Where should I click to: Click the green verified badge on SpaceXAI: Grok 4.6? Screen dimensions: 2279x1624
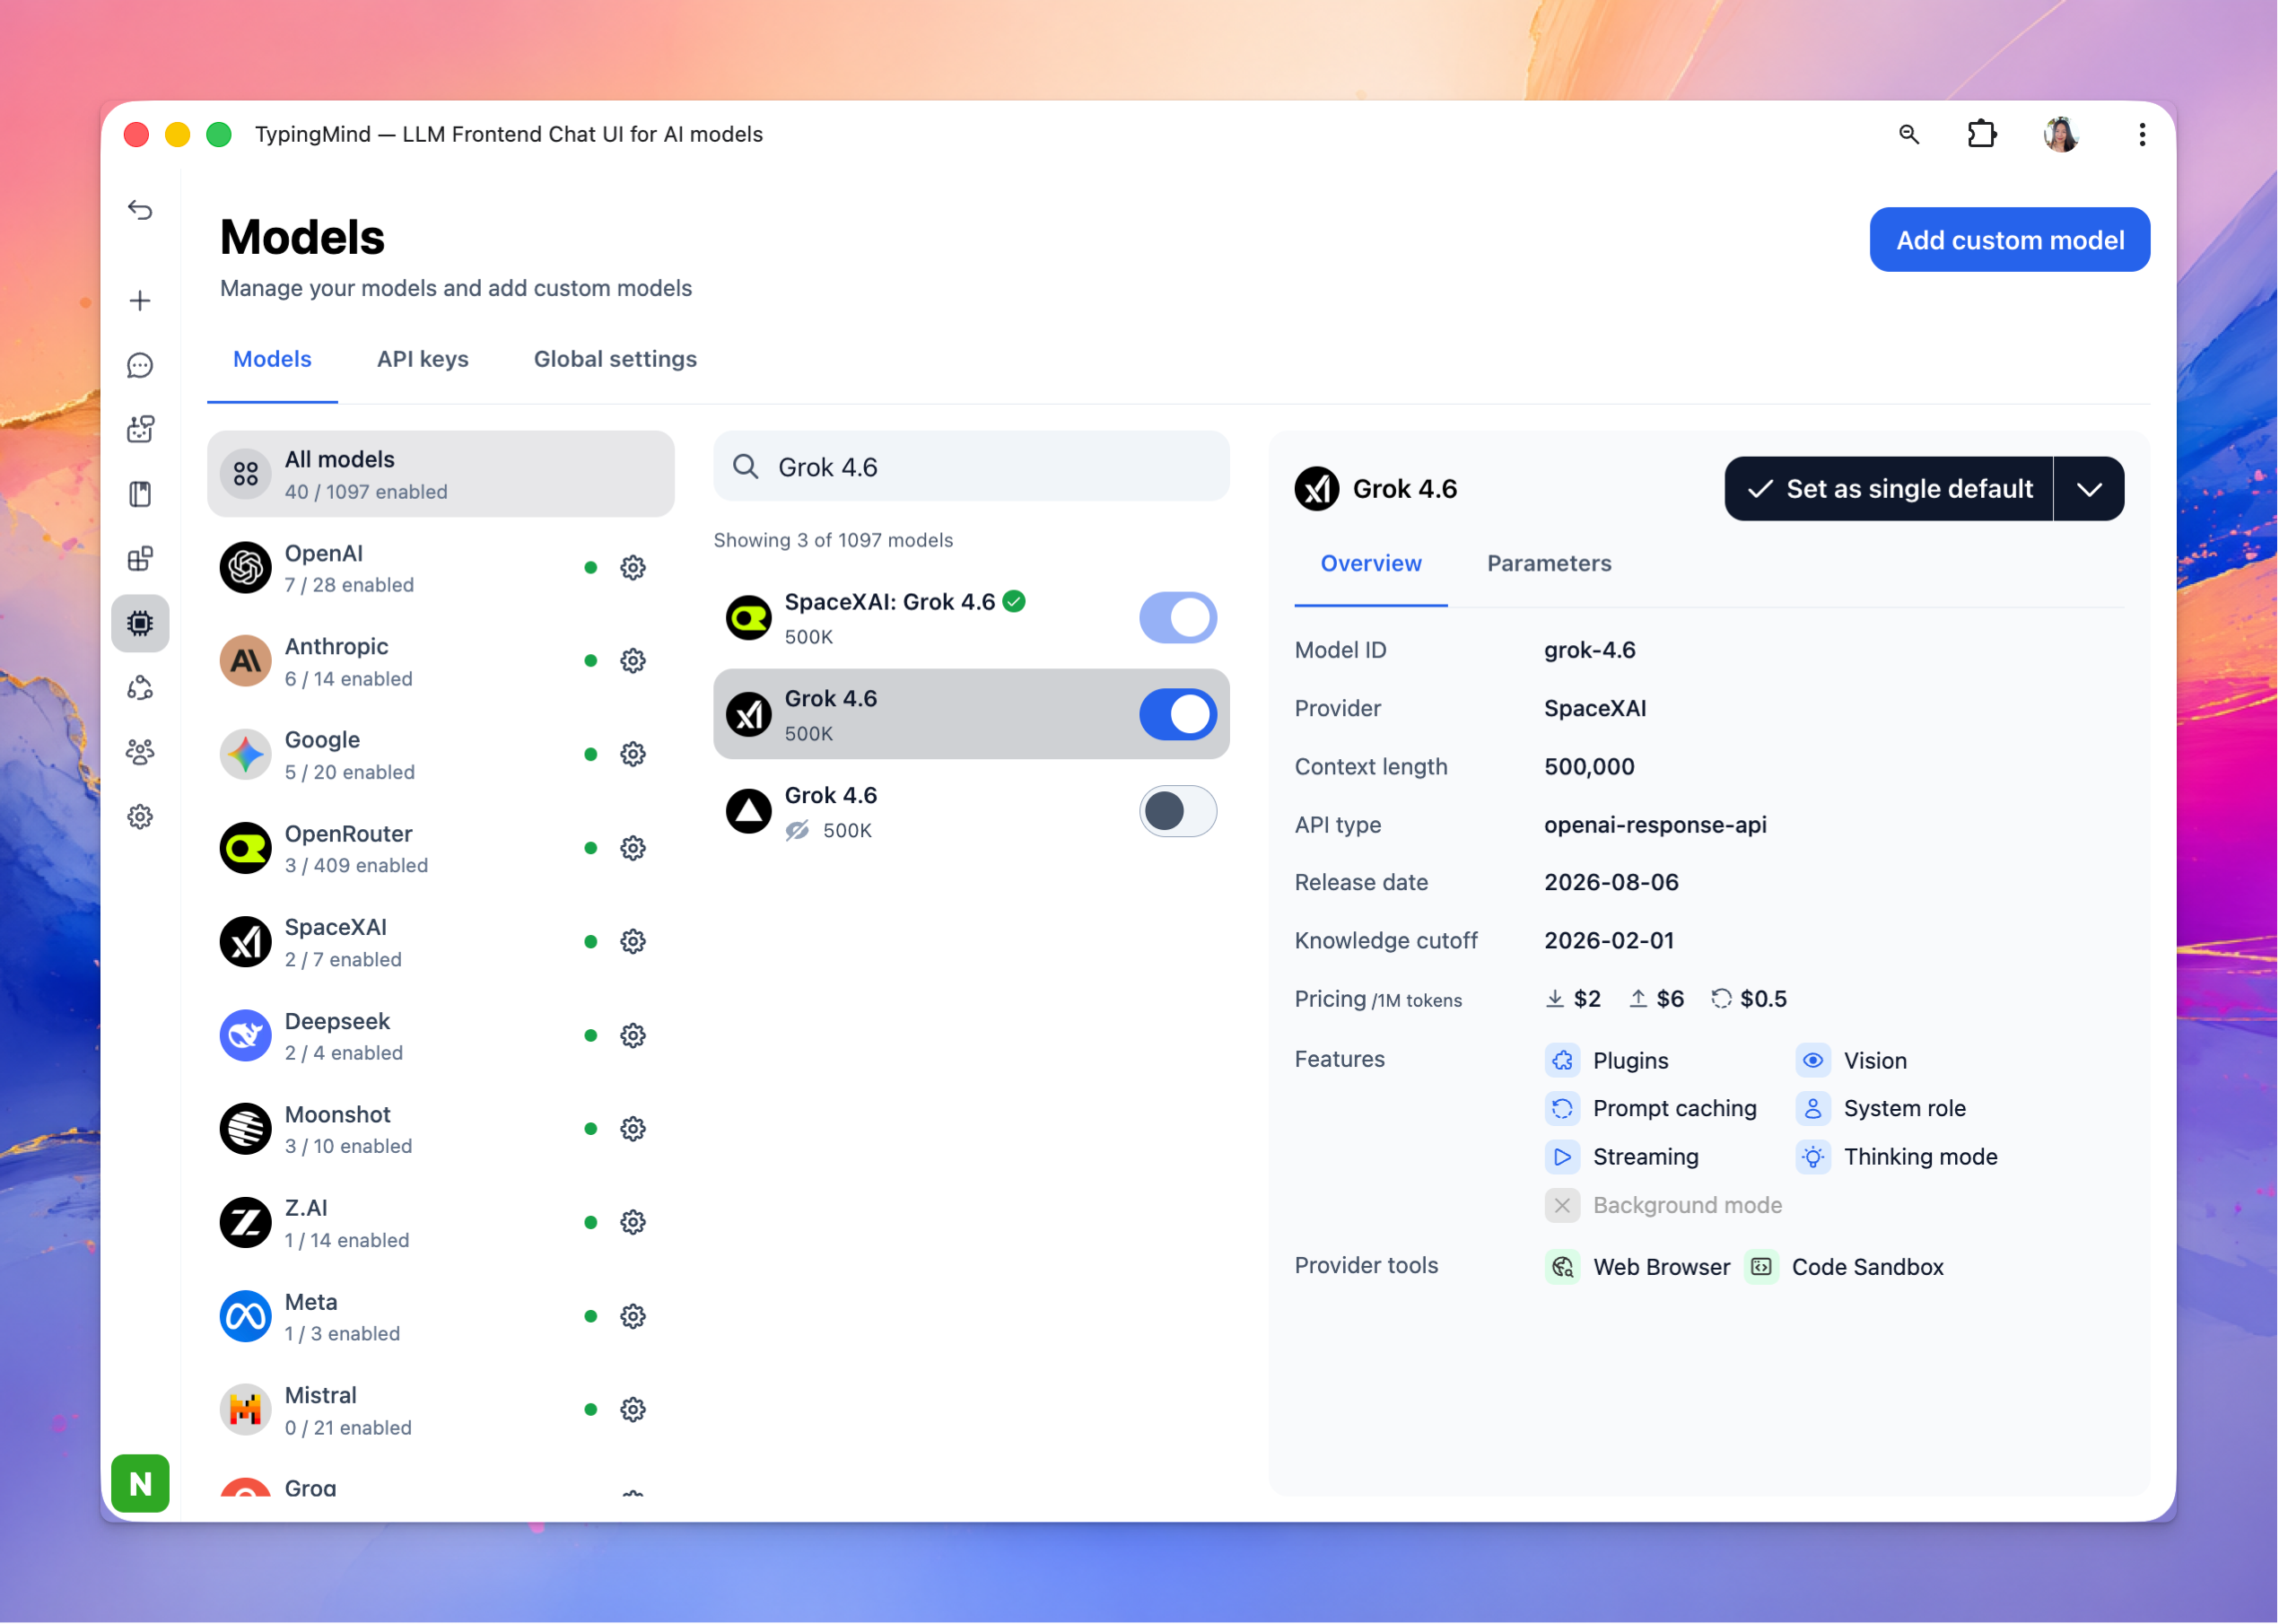[x=1014, y=601]
